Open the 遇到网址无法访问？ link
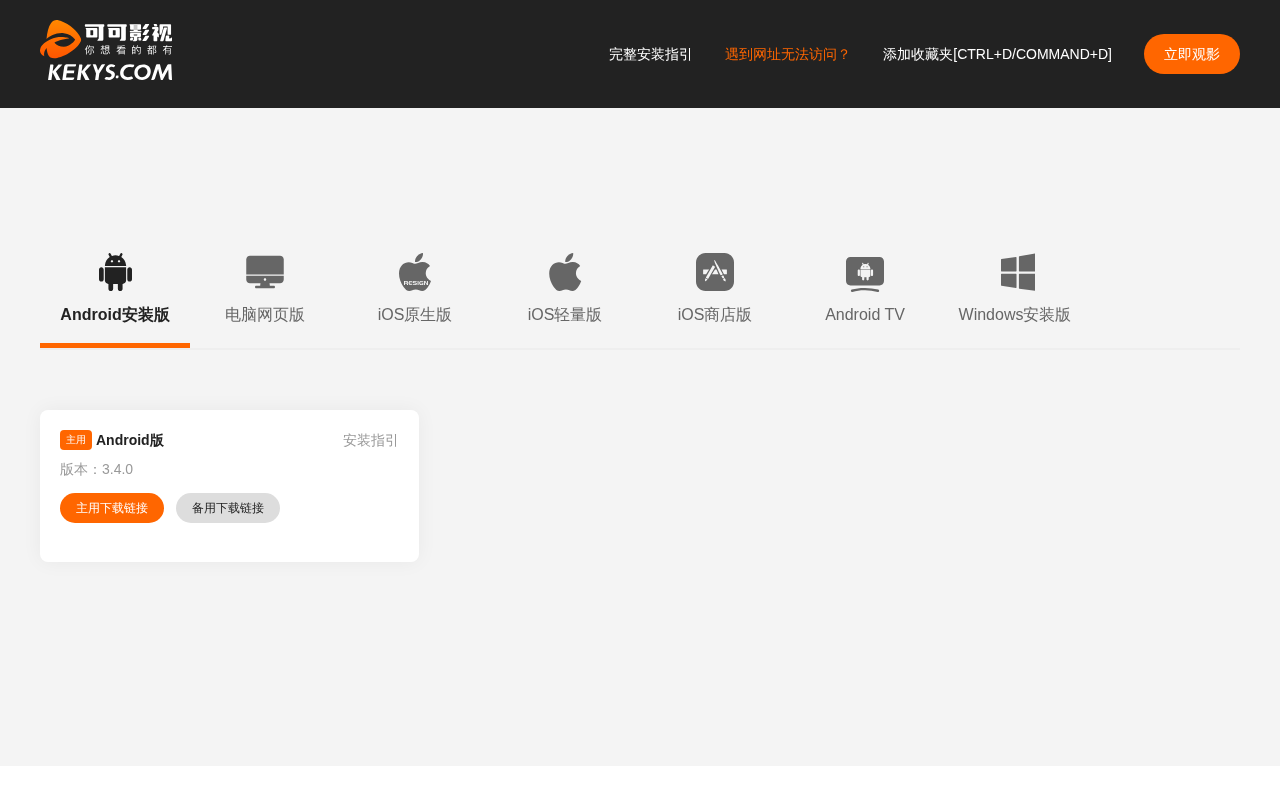Screen dimensions: 1280x800 pos(788,54)
